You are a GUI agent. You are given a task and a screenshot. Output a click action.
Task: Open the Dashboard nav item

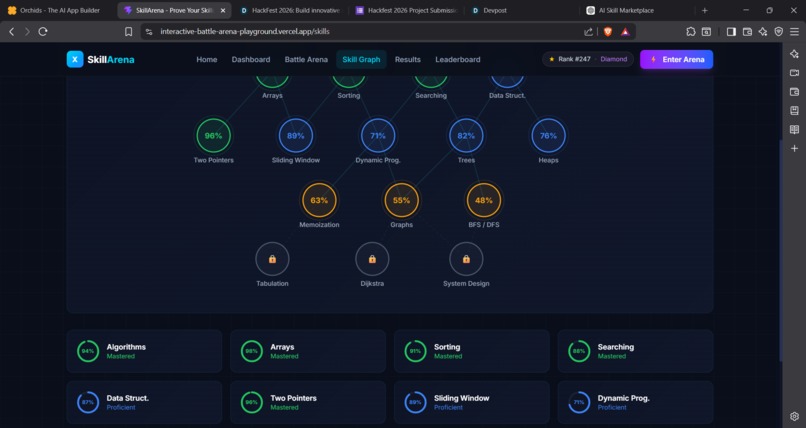coord(251,59)
